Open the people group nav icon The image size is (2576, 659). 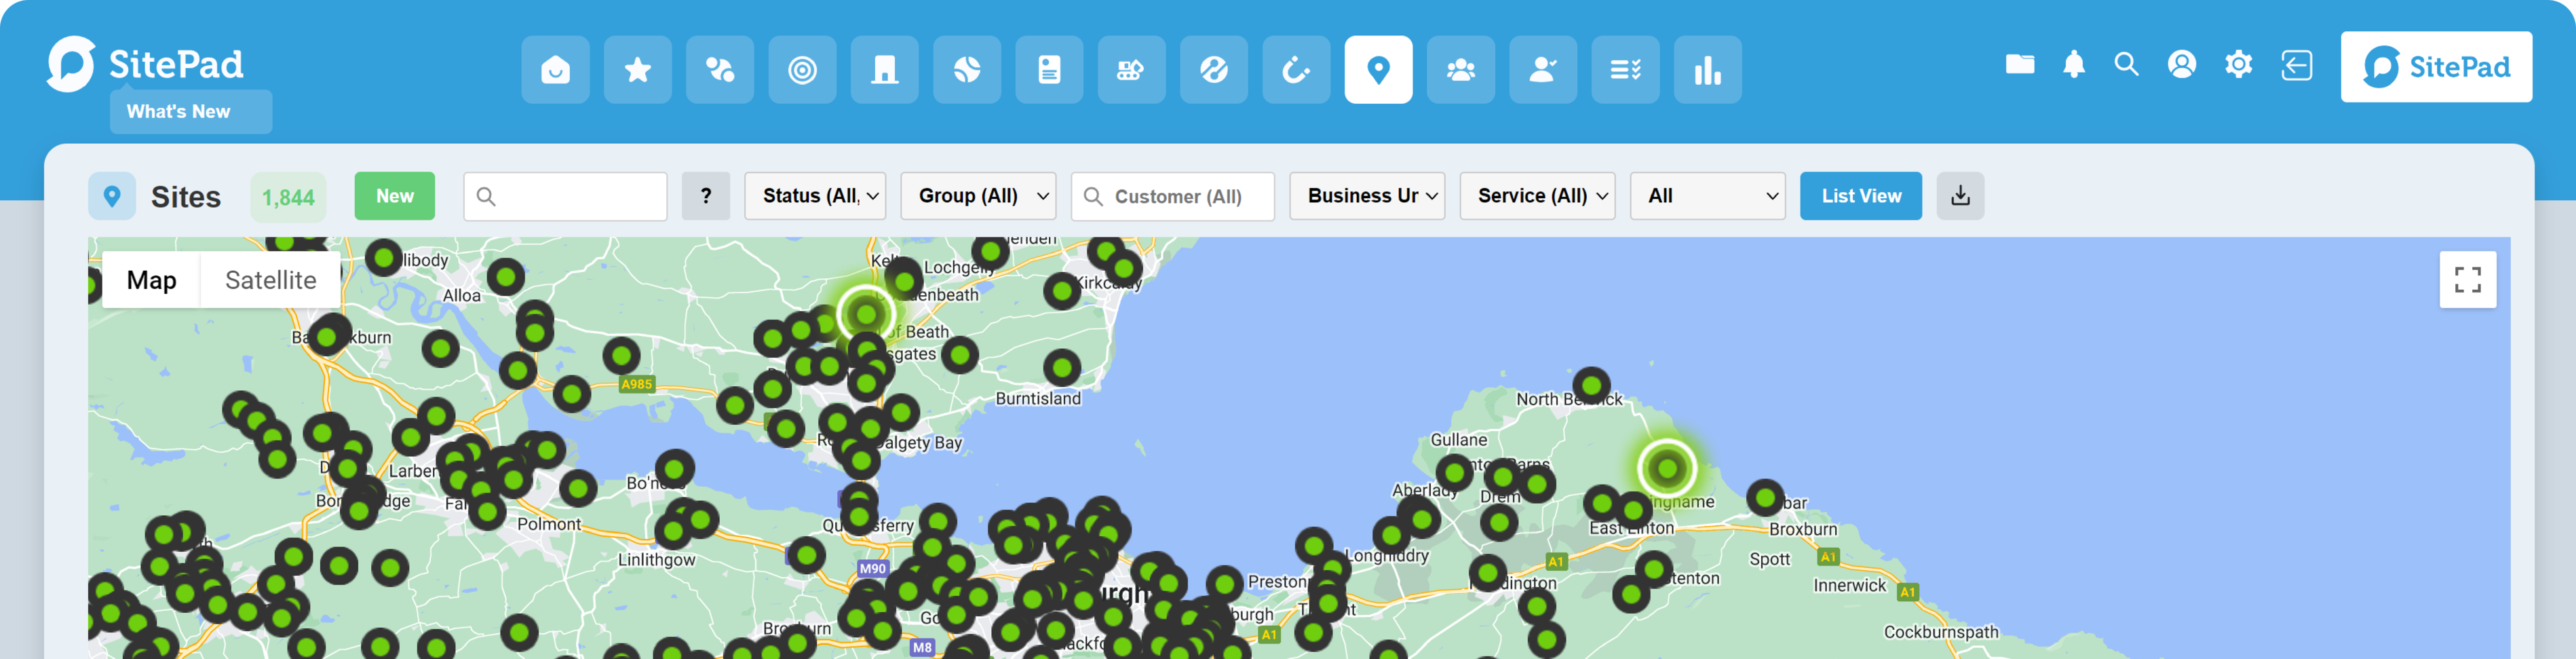(1460, 70)
